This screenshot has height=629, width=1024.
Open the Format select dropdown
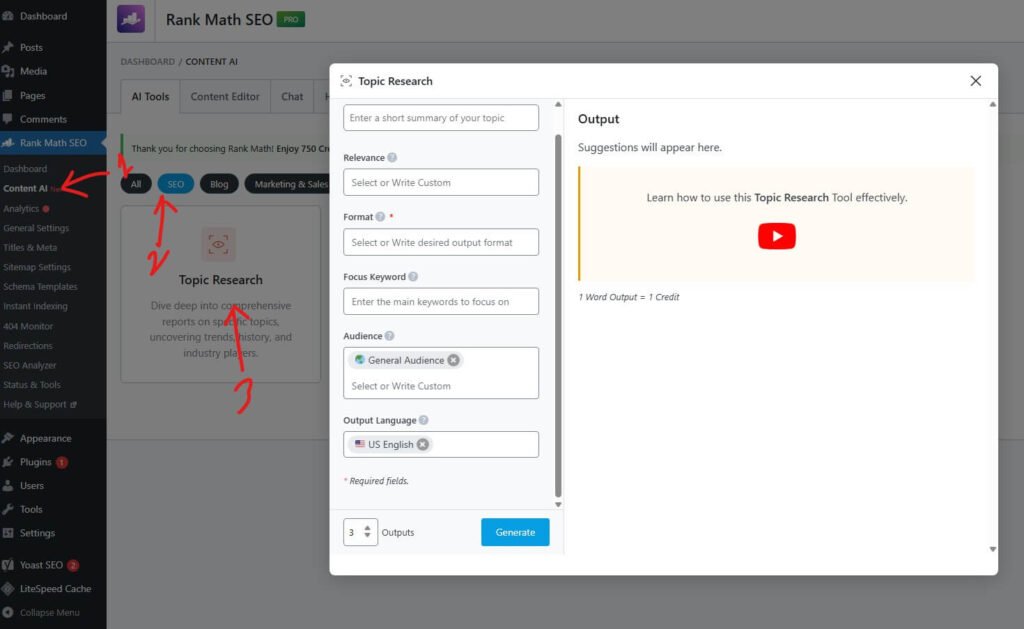point(441,242)
